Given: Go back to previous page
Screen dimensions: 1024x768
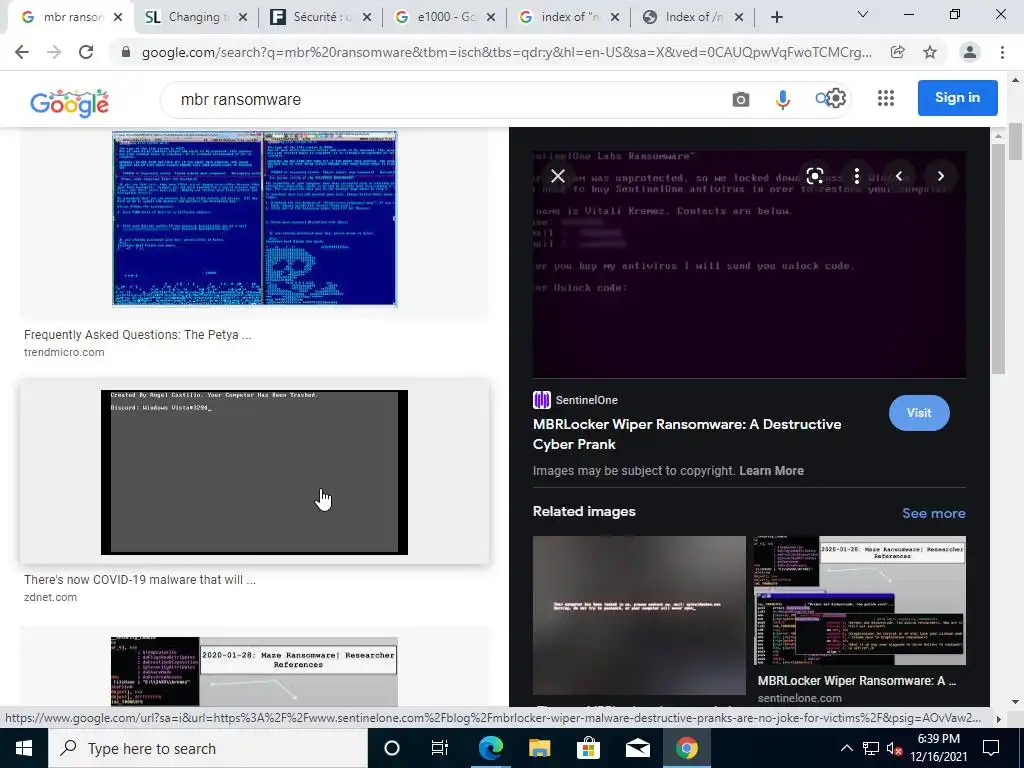Looking at the screenshot, I should (x=22, y=52).
